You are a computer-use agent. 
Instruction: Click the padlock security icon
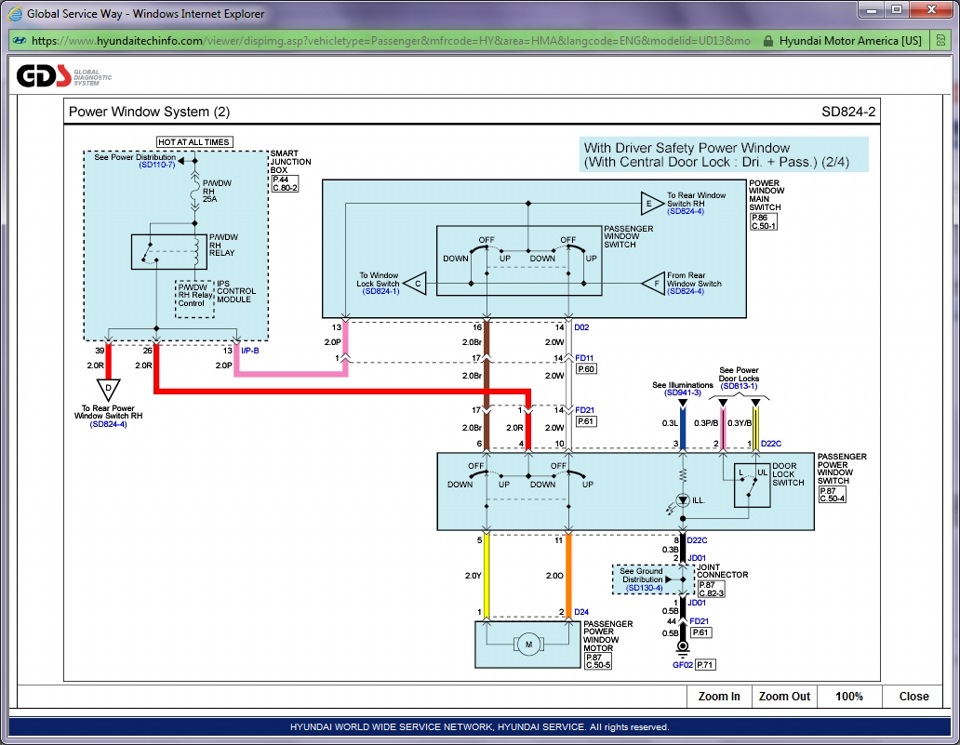tap(768, 40)
